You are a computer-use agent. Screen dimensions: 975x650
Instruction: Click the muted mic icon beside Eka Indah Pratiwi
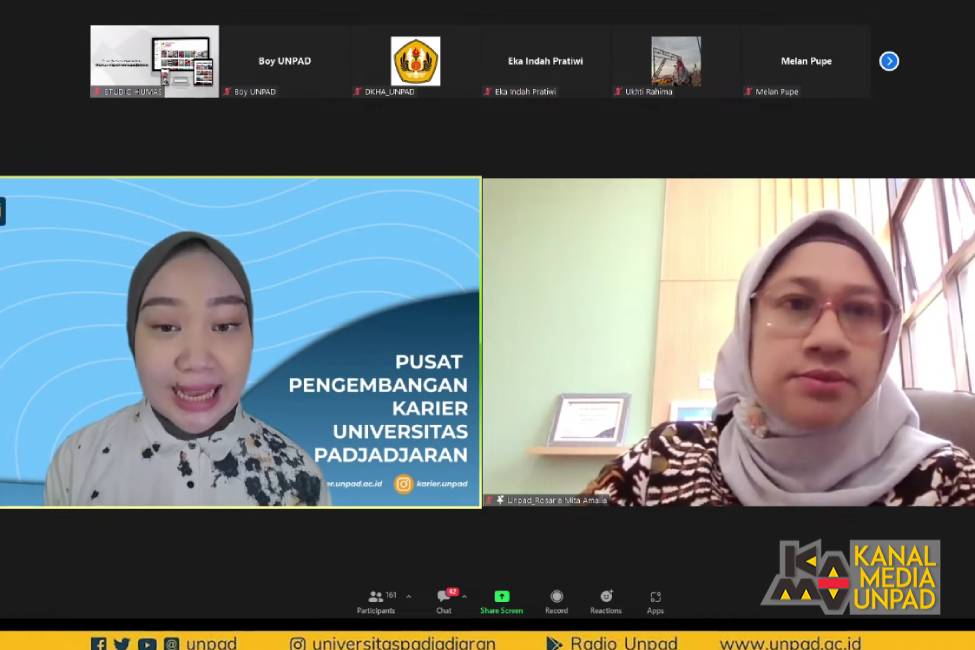488,92
